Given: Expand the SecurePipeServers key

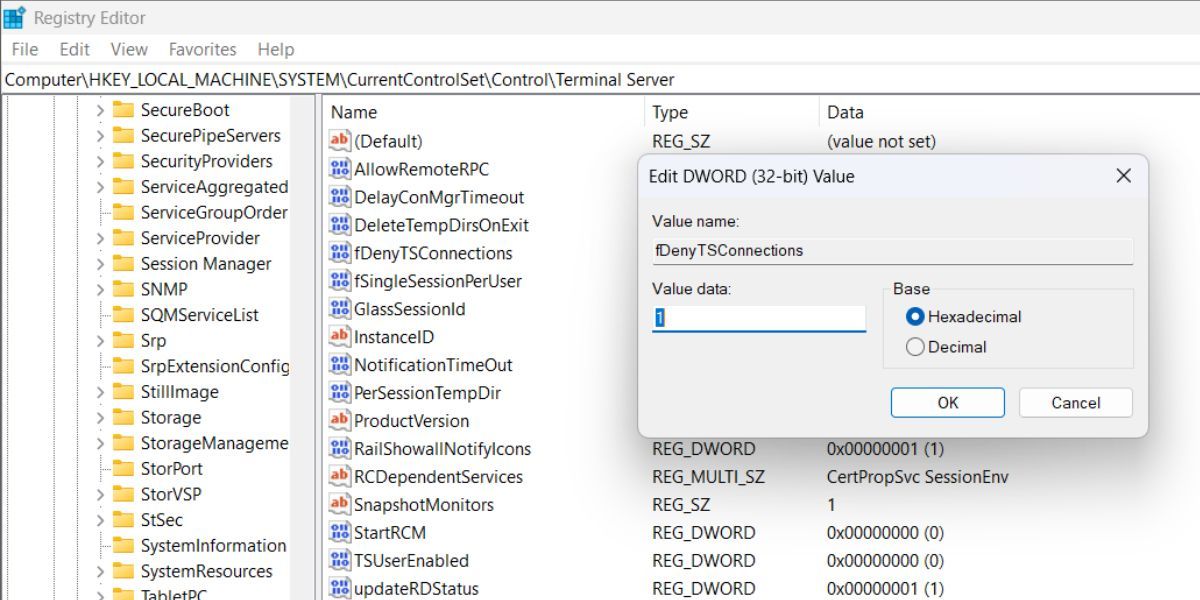Looking at the screenshot, I should click(x=100, y=136).
